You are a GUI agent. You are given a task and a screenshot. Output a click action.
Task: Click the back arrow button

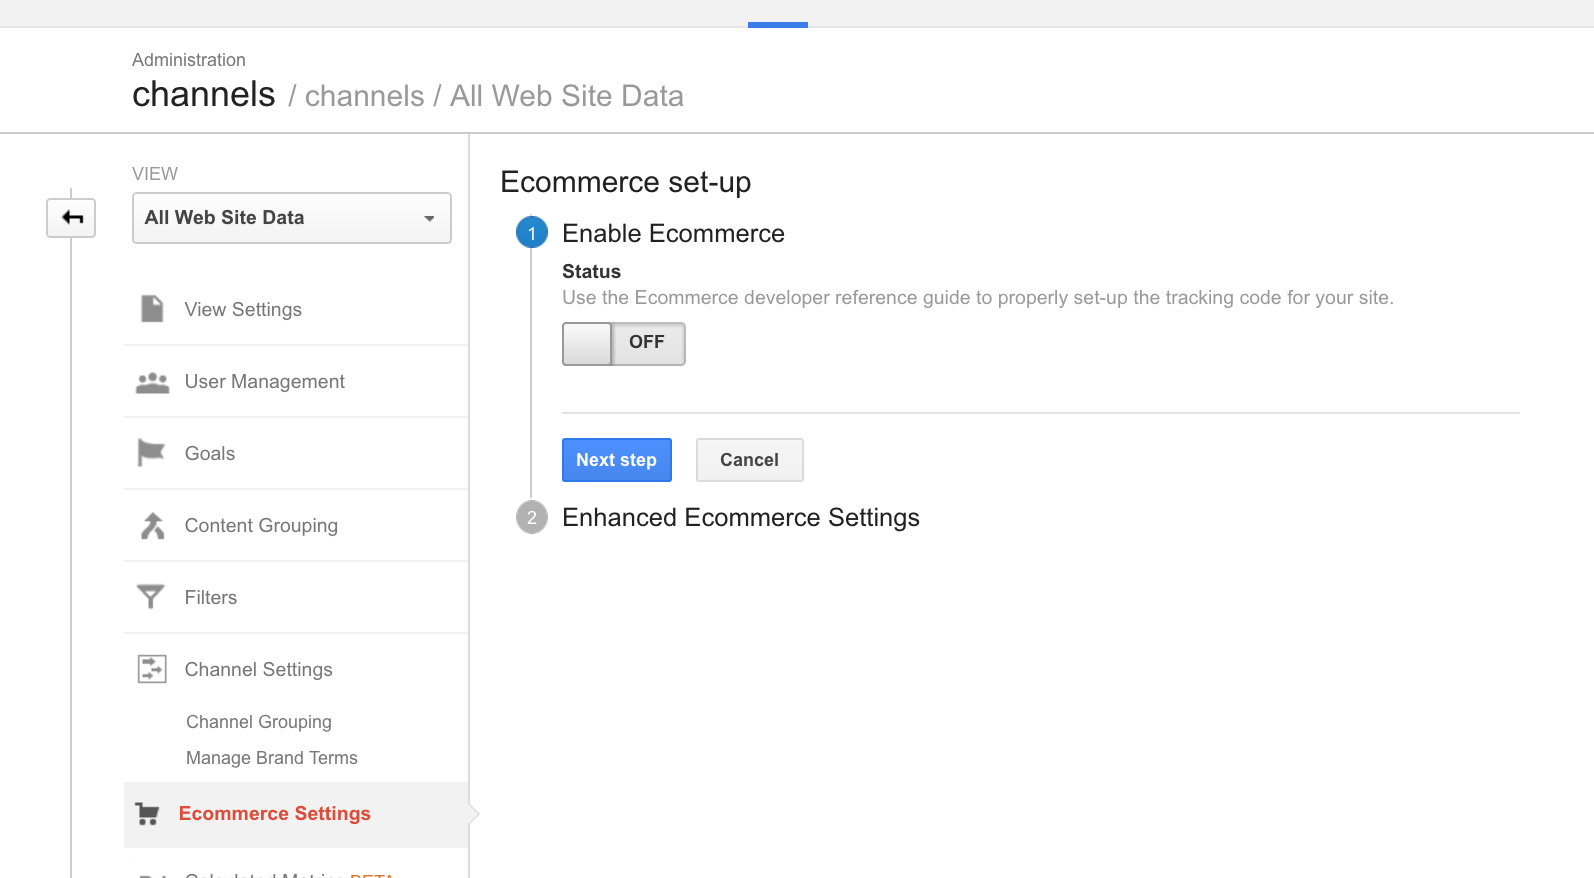point(71,218)
